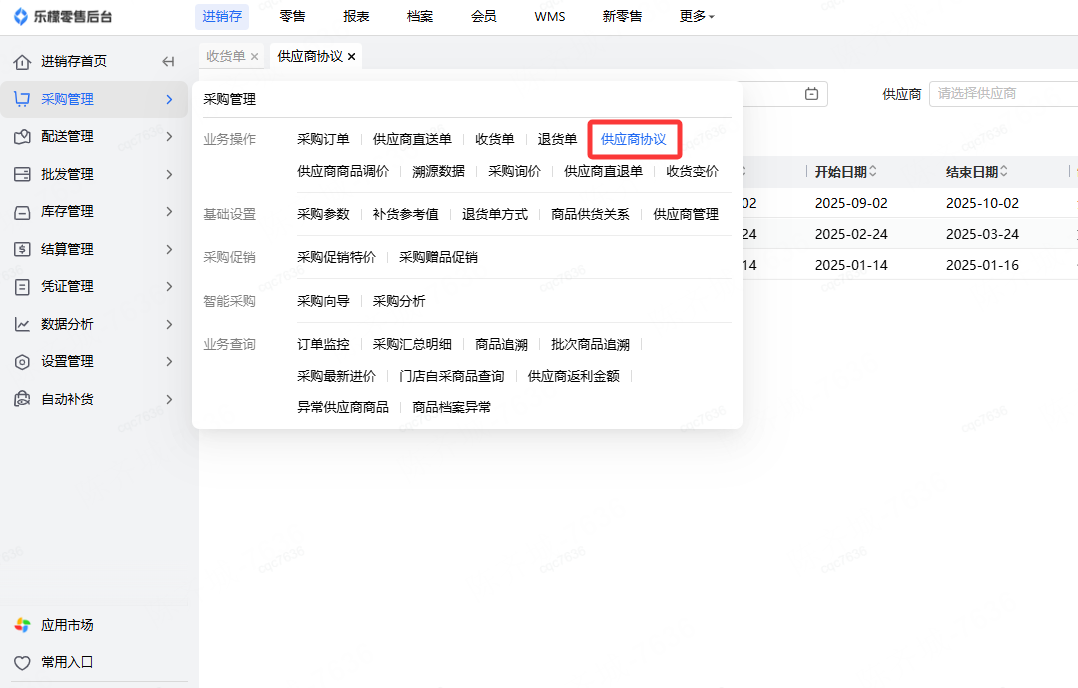Open the calendar date picker icon
The image size is (1078, 688).
click(x=811, y=93)
